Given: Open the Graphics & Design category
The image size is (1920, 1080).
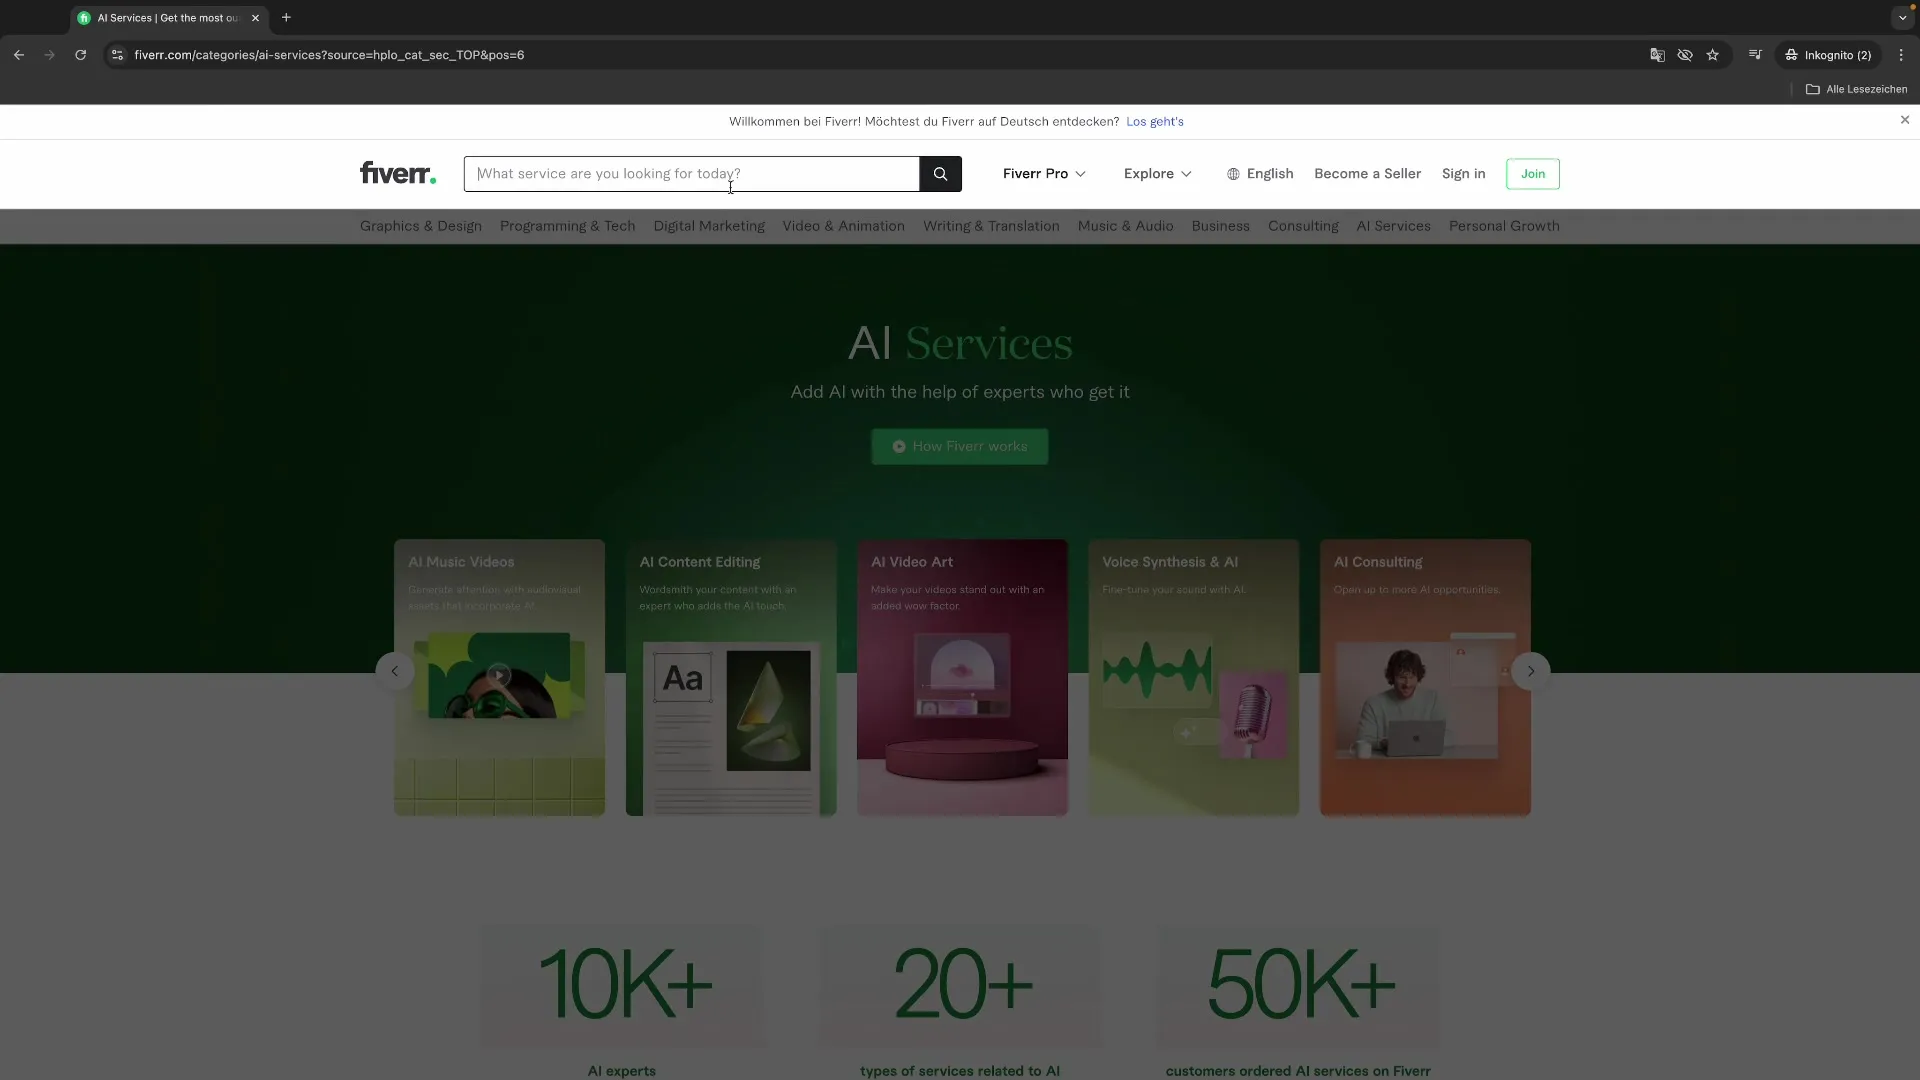Looking at the screenshot, I should click(420, 226).
